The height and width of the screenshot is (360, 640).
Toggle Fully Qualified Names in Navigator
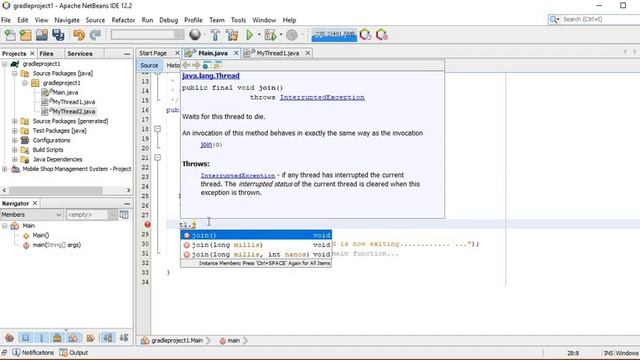(x=90, y=338)
